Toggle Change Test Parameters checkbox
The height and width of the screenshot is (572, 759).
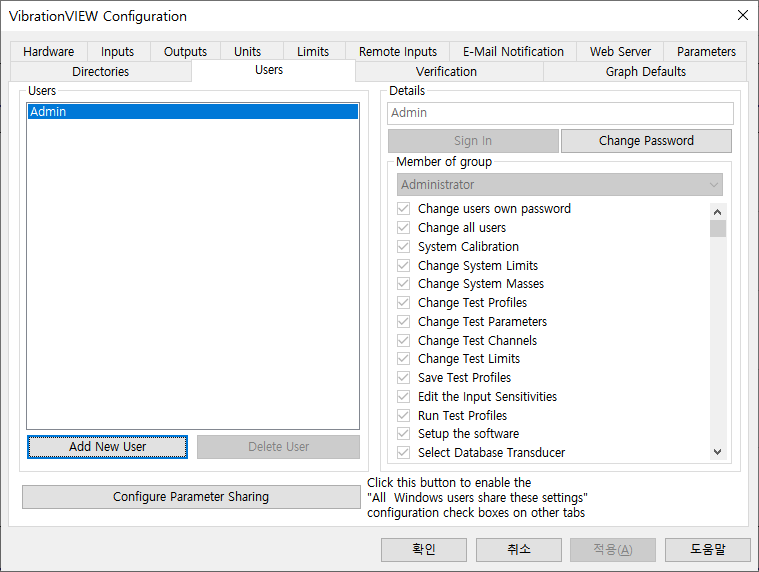(x=403, y=321)
